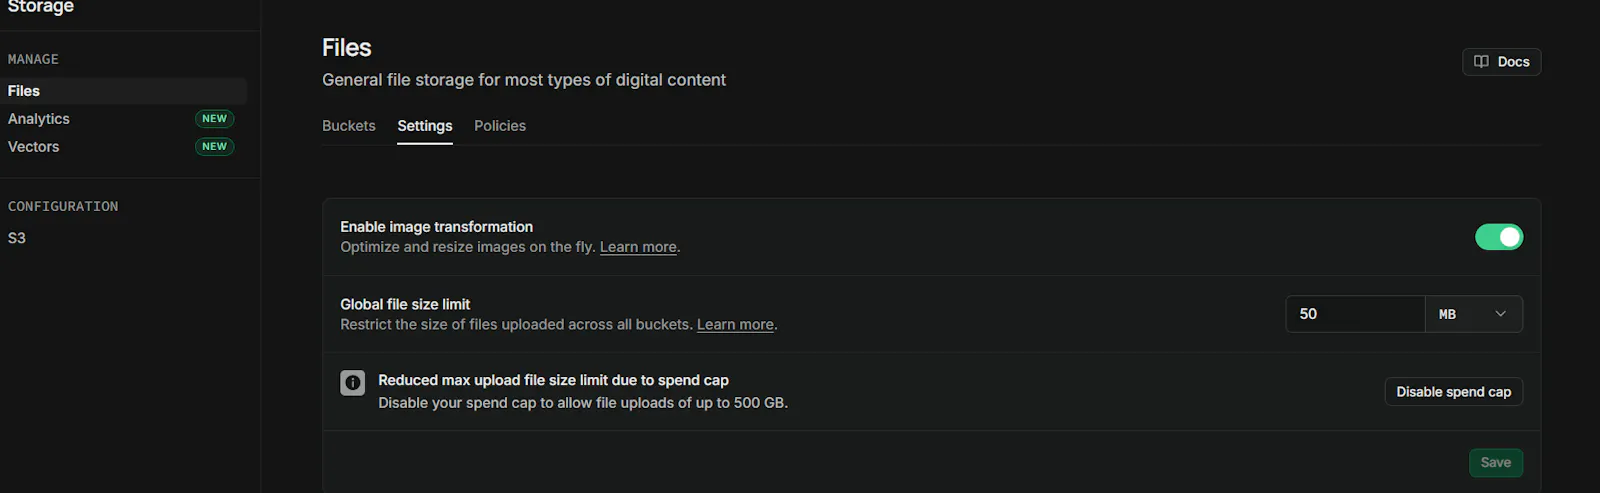Screen dimensions: 1600x493
Task: Click the file size limit input field
Action: point(1355,314)
